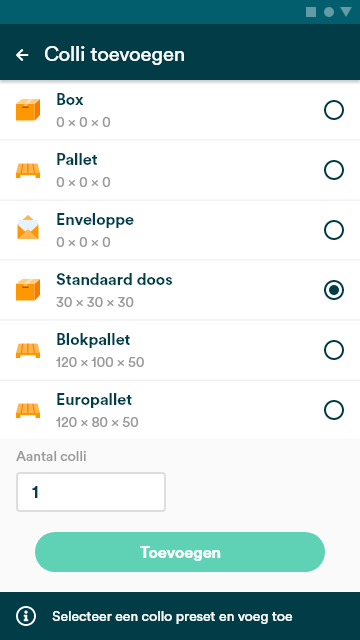Focus the Aantal colli input field
Screen dimensions: 360x640
click(91, 492)
